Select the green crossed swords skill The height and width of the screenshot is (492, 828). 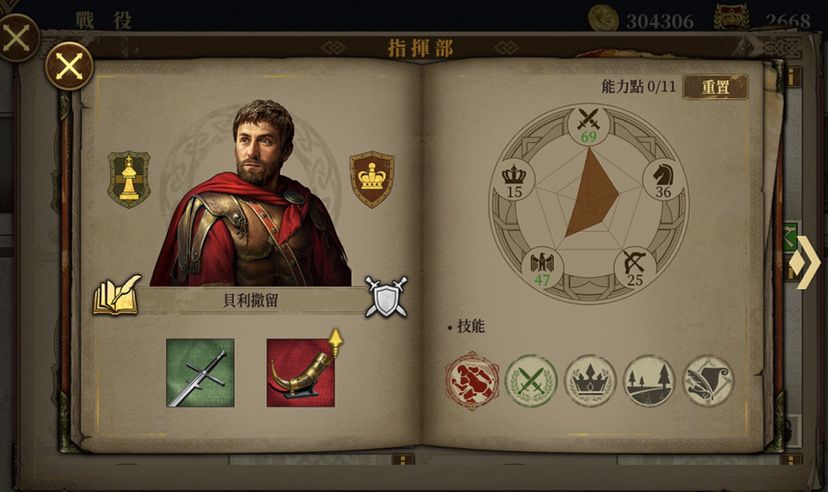tap(531, 381)
